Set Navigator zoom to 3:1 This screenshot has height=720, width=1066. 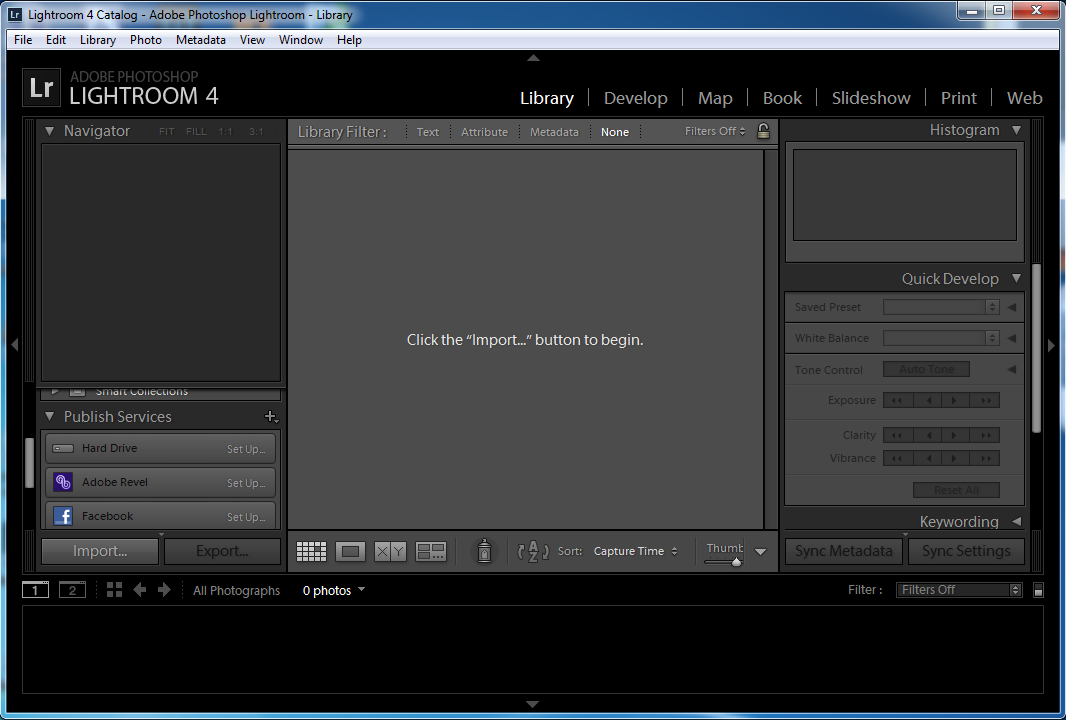click(x=256, y=132)
